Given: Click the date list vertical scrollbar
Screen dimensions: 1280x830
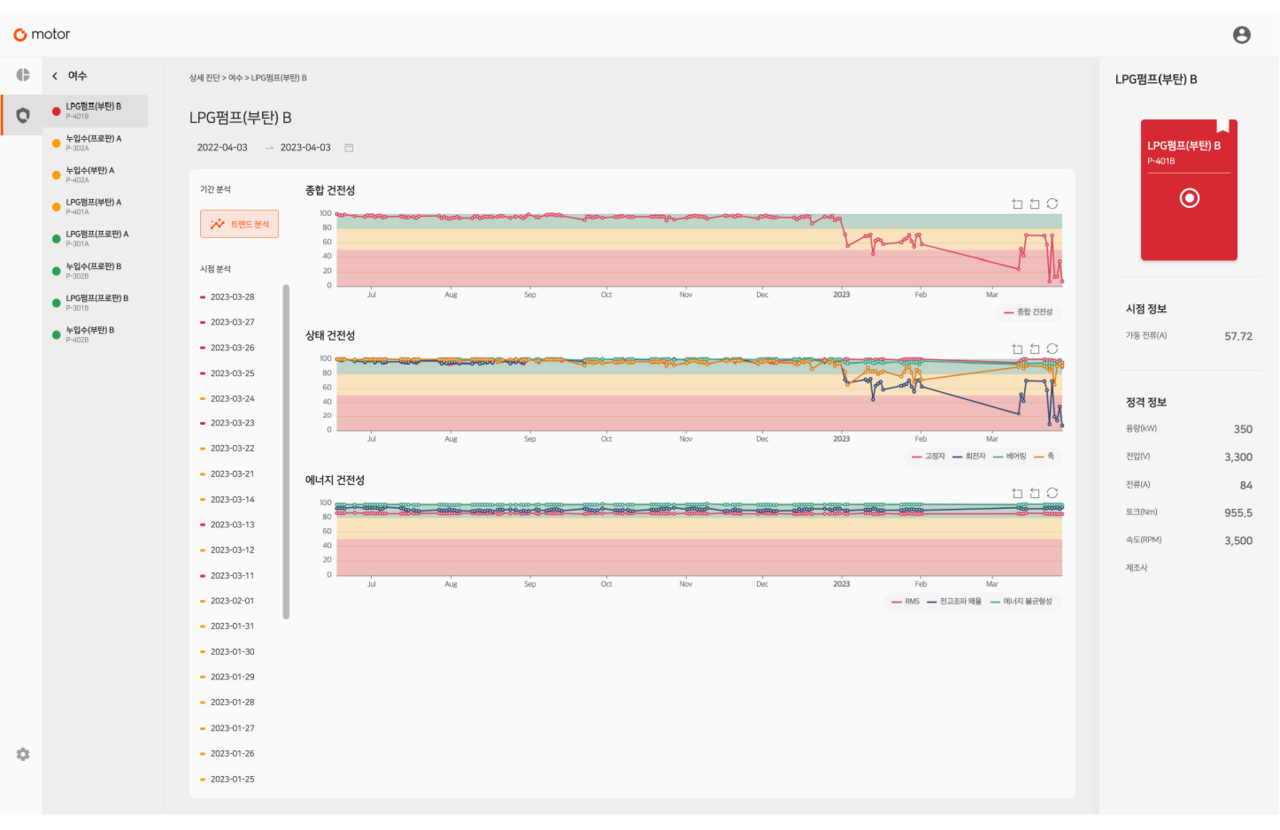Looking at the screenshot, I should tap(286, 452).
